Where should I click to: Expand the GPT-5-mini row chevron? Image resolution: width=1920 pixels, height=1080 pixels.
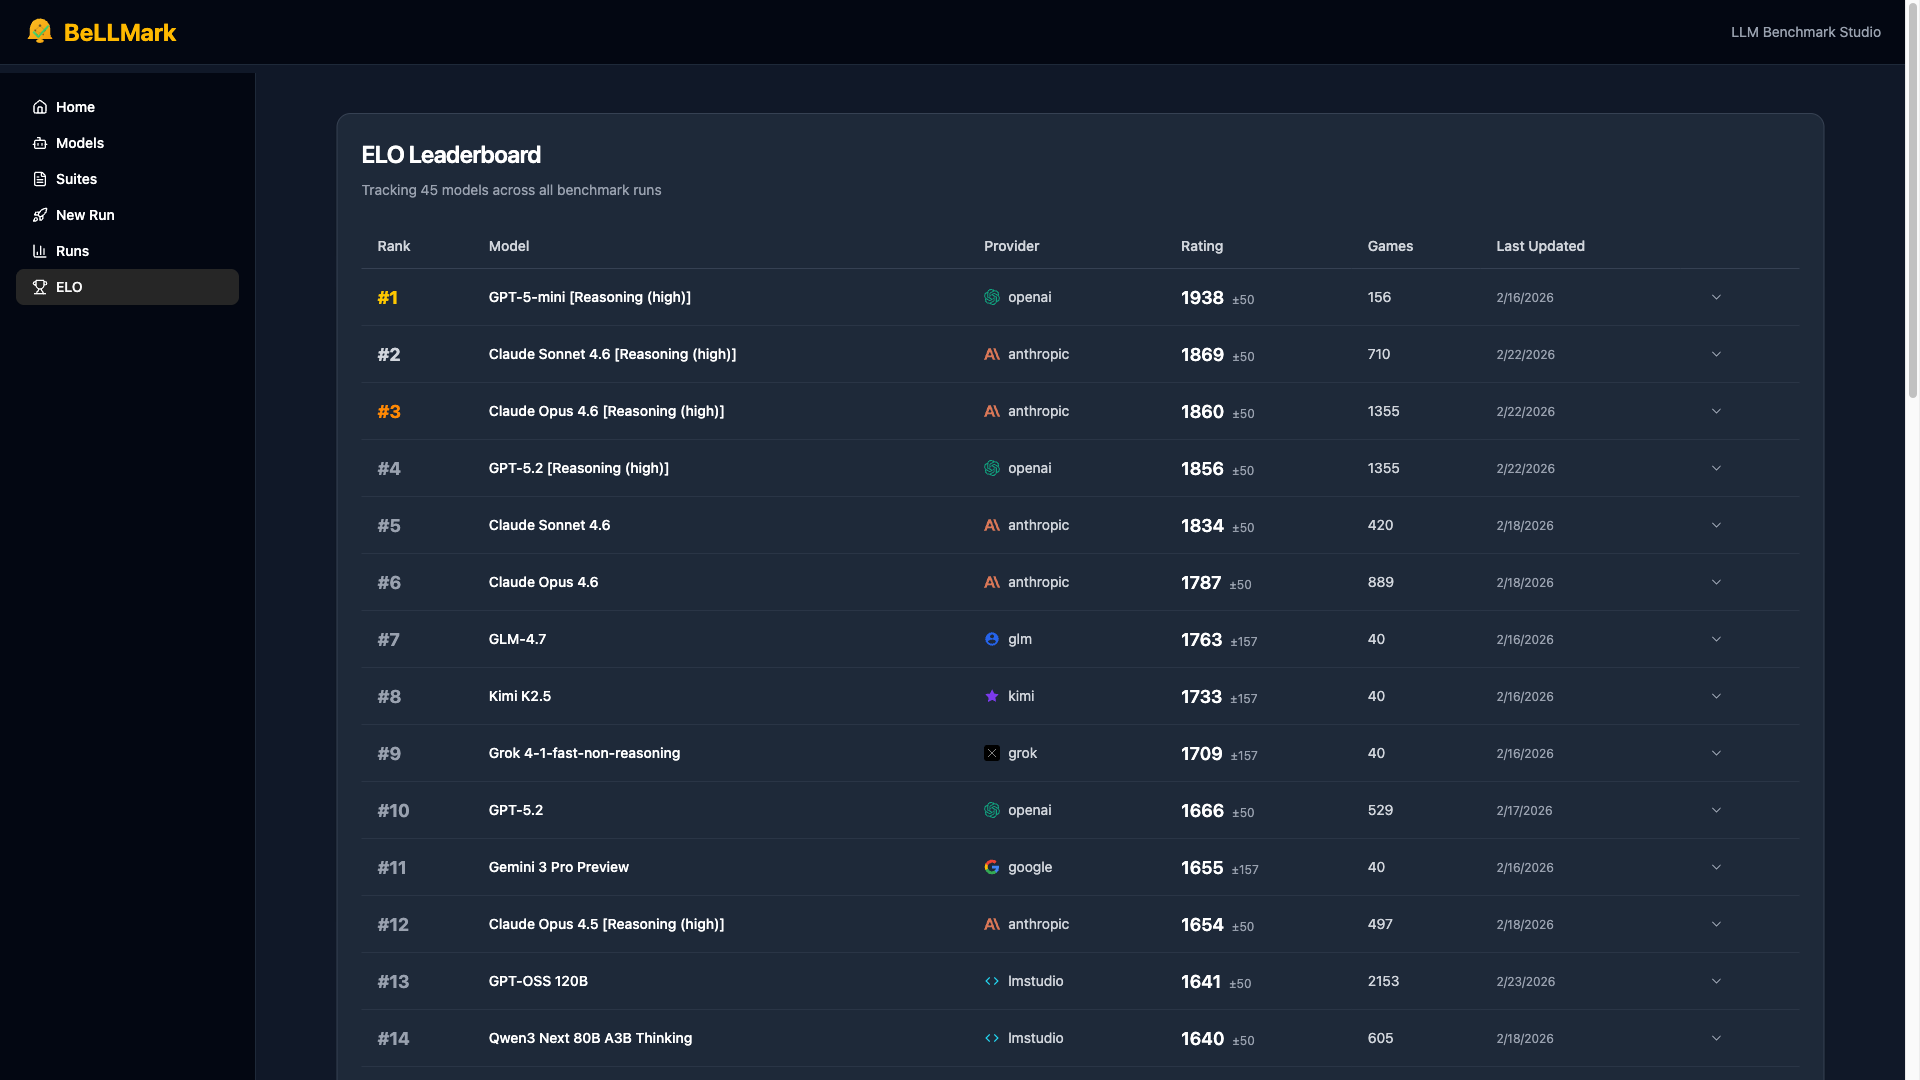pos(1716,297)
